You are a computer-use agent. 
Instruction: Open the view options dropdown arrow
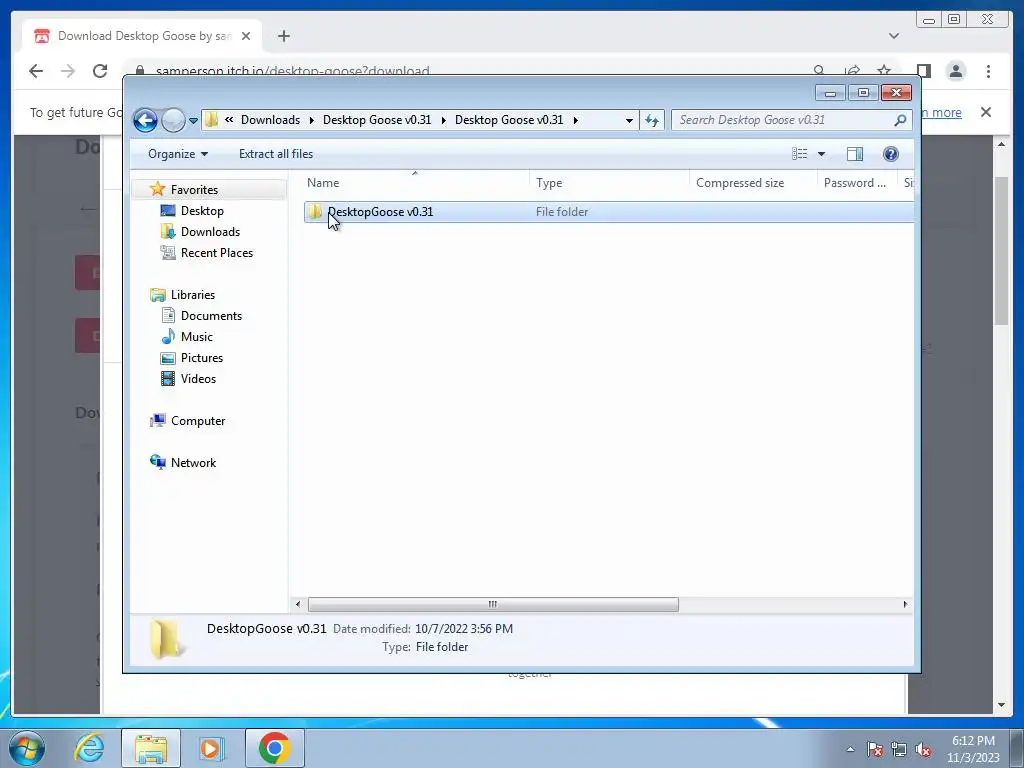(822, 154)
